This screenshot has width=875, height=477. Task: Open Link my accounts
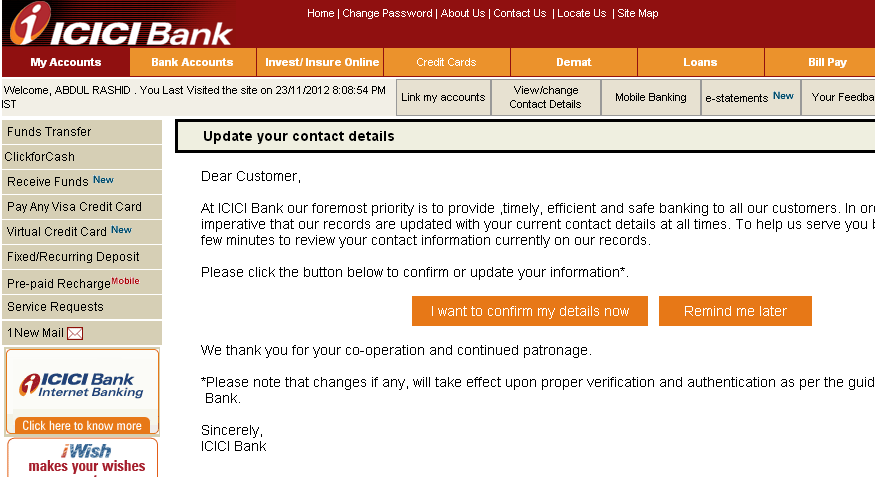click(443, 97)
